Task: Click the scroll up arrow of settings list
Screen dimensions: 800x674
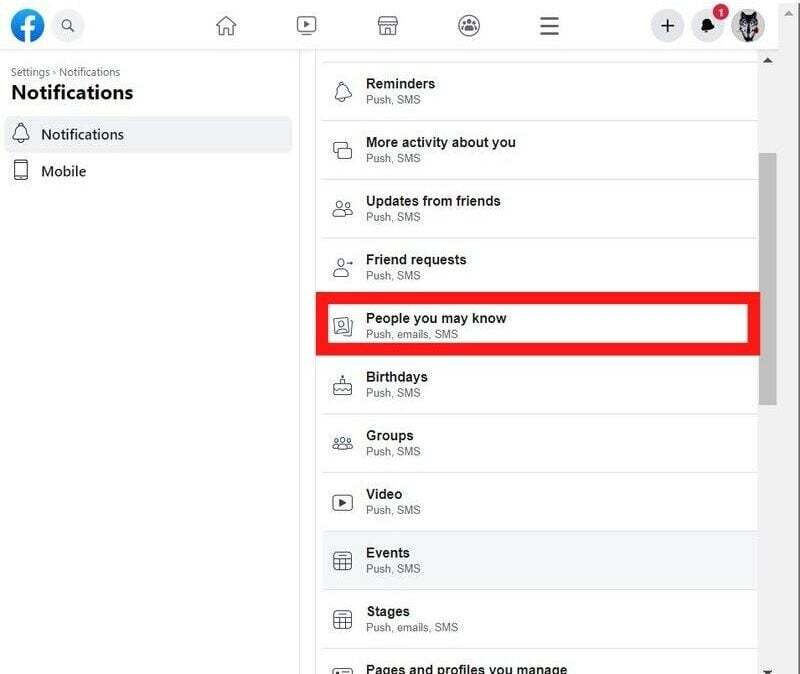Action: click(x=767, y=60)
